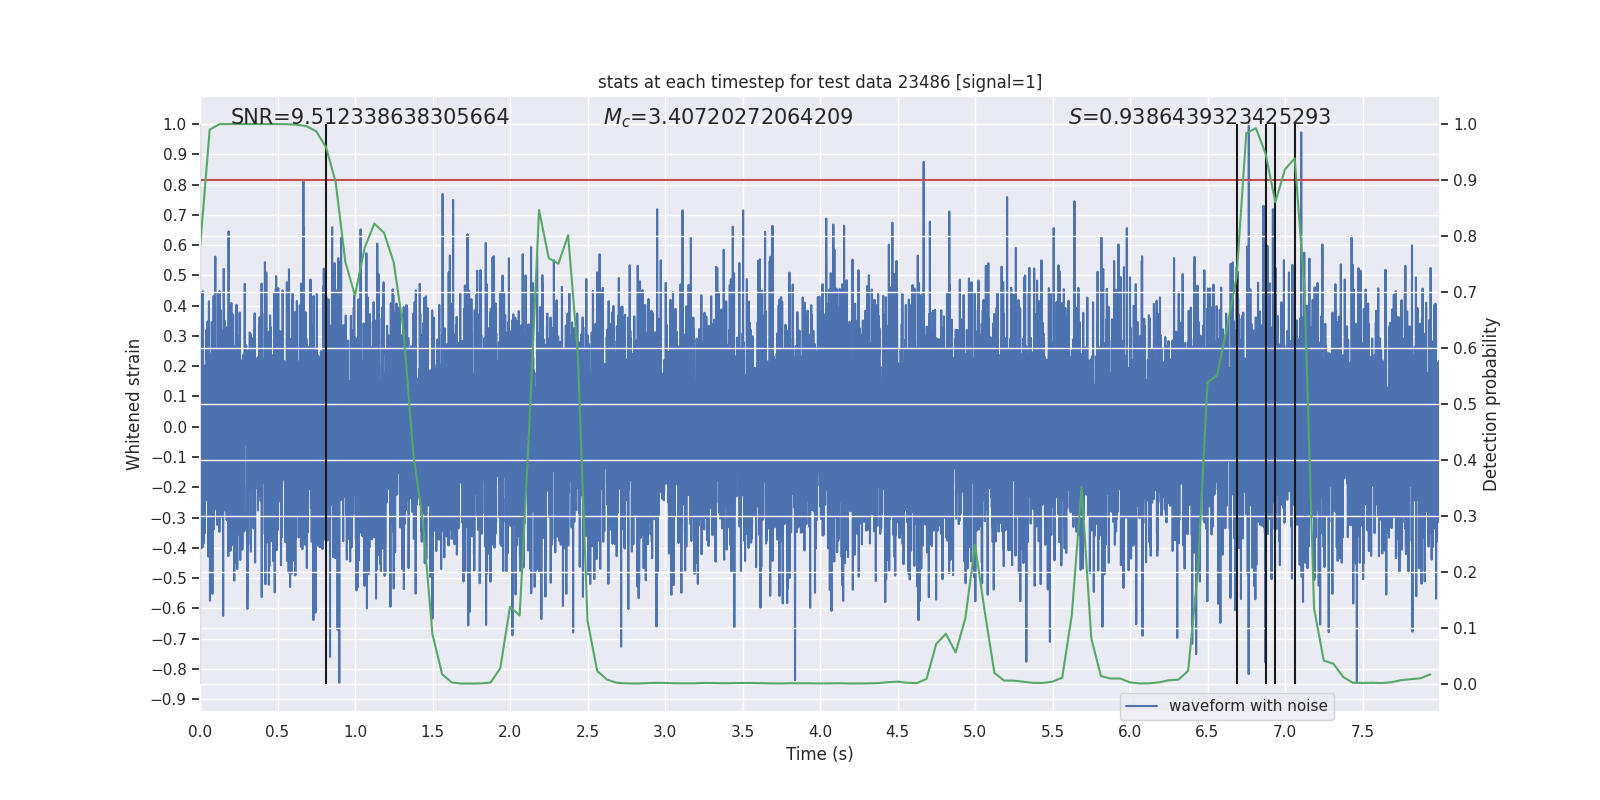Click the chirp mass Mc annotation
Viewport: 1600px width, 800px height.
[728, 117]
